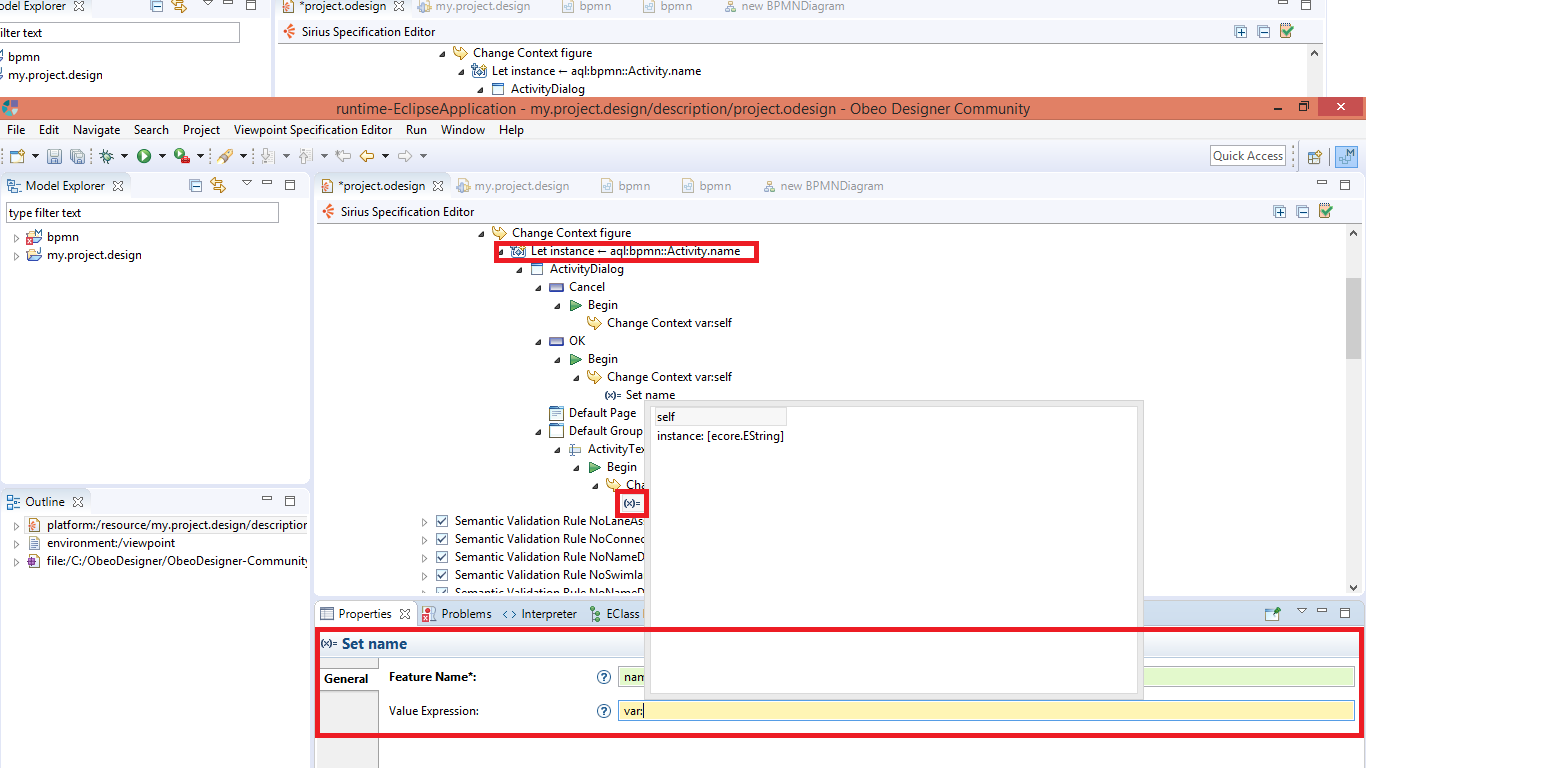Uncheck Semantic Validation Rule NoLaneAs checkbox
Screen dimensions: 1548x768
(x=442, y=521)
